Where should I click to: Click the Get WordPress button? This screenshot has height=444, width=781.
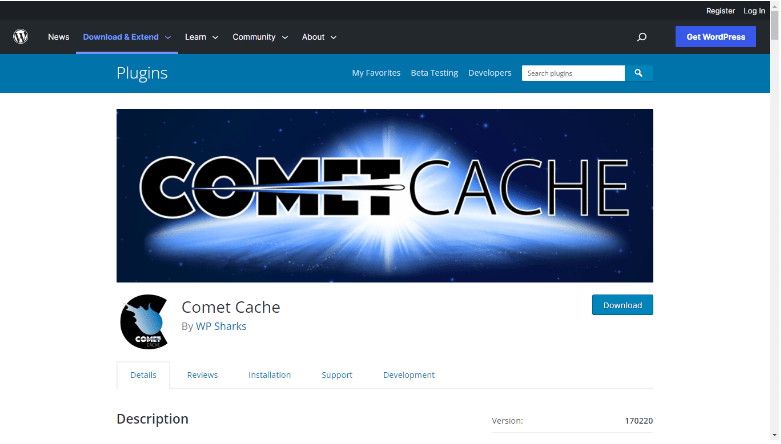[x=715, y=37]
